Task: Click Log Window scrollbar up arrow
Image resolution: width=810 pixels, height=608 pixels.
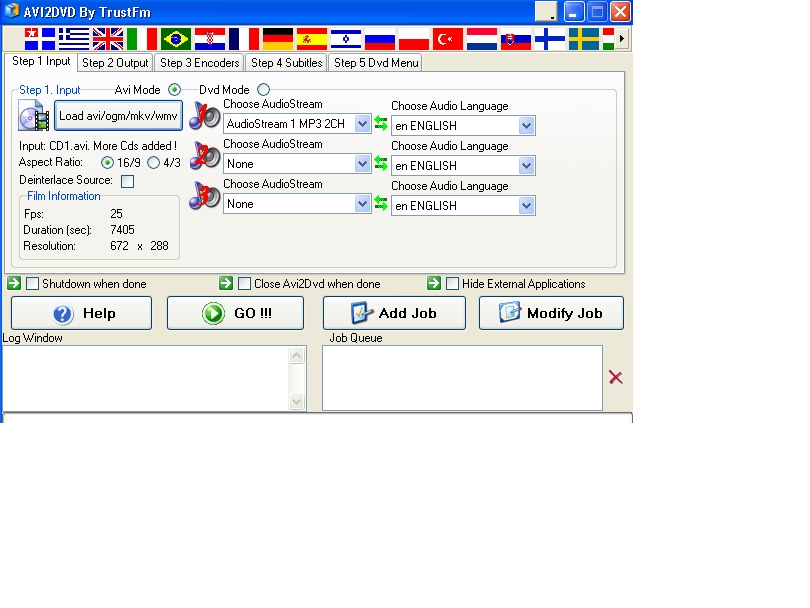Action: point(297,355)
